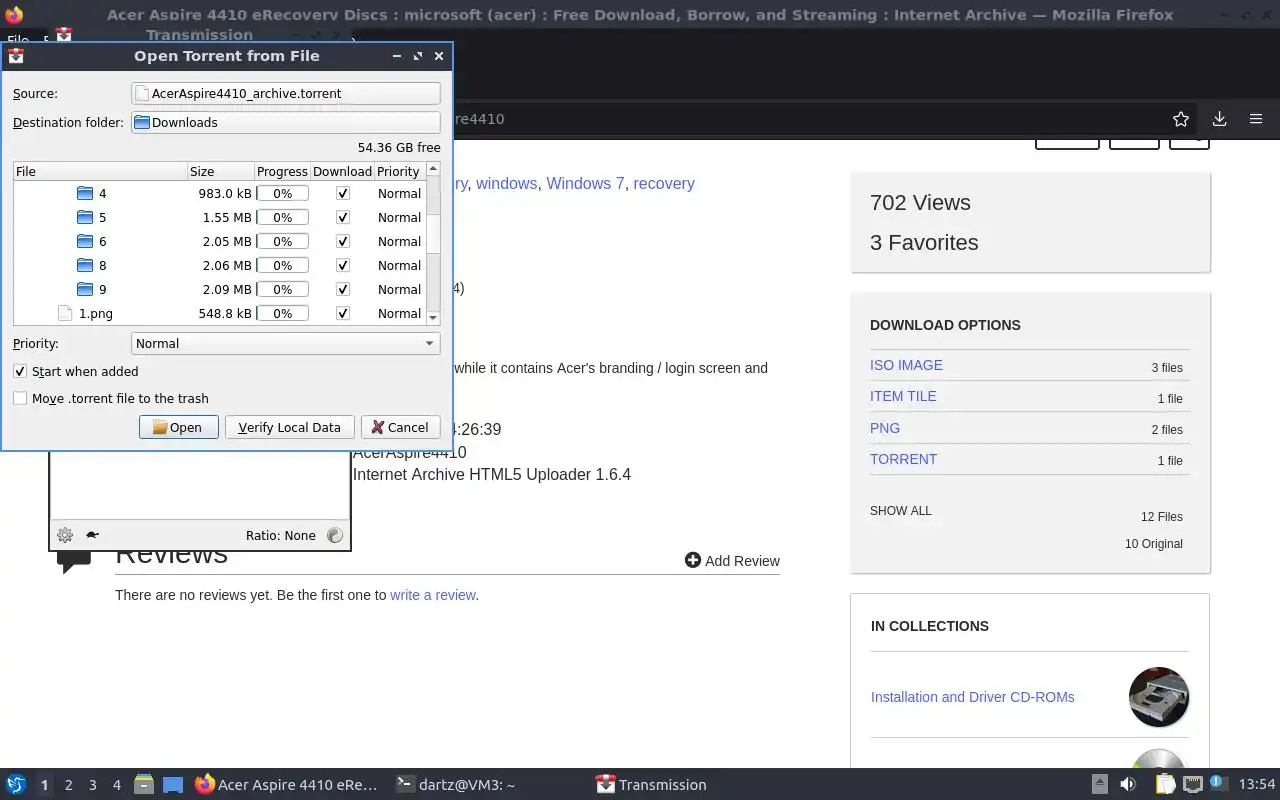Switch to the Acer Aspire Firefox taskbar item
Image resolution: width=1280 pixels, height=800 pixels.
(287, 784)
